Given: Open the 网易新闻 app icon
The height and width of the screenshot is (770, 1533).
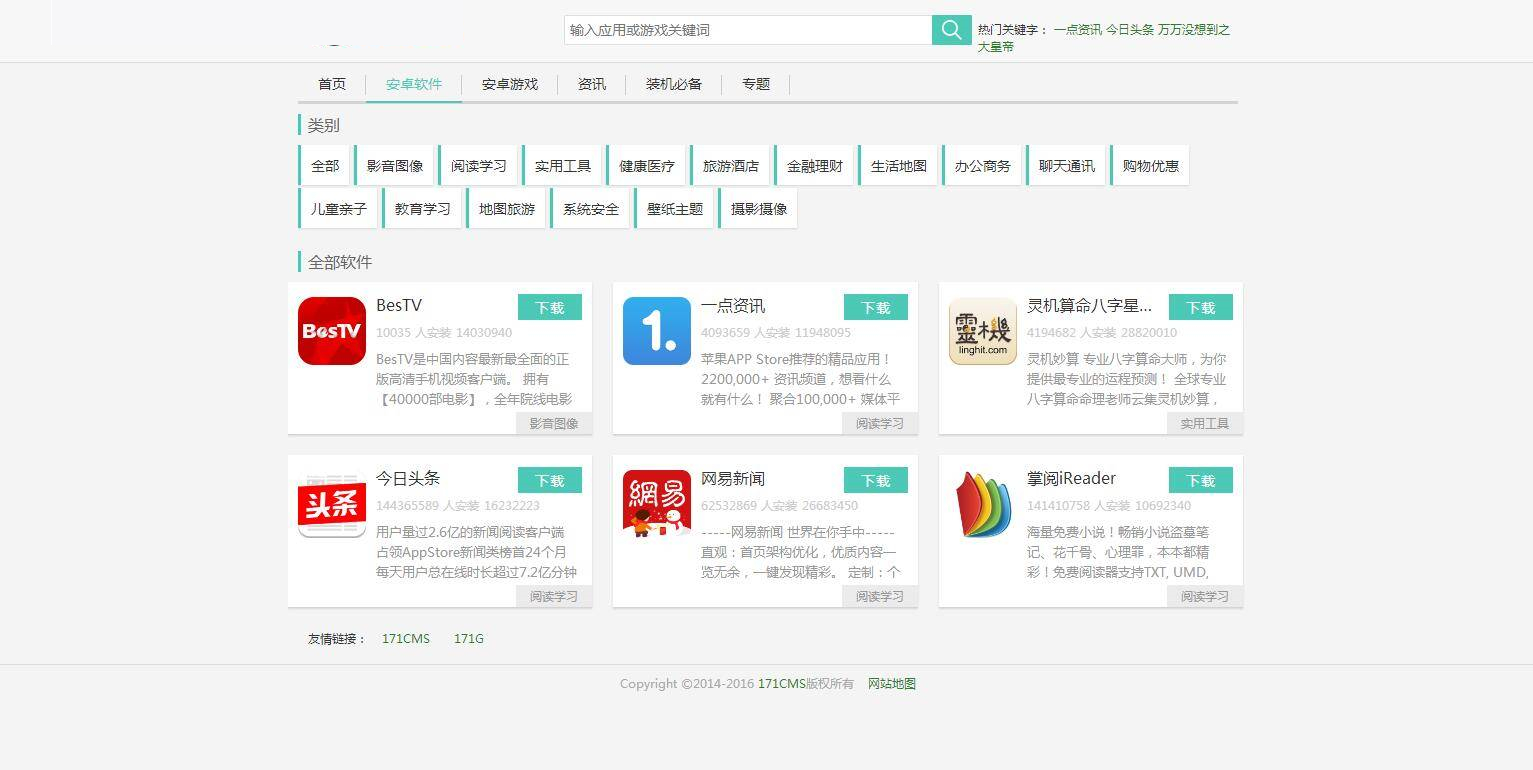Looking at the screenshot, I should tap(656, 503).
